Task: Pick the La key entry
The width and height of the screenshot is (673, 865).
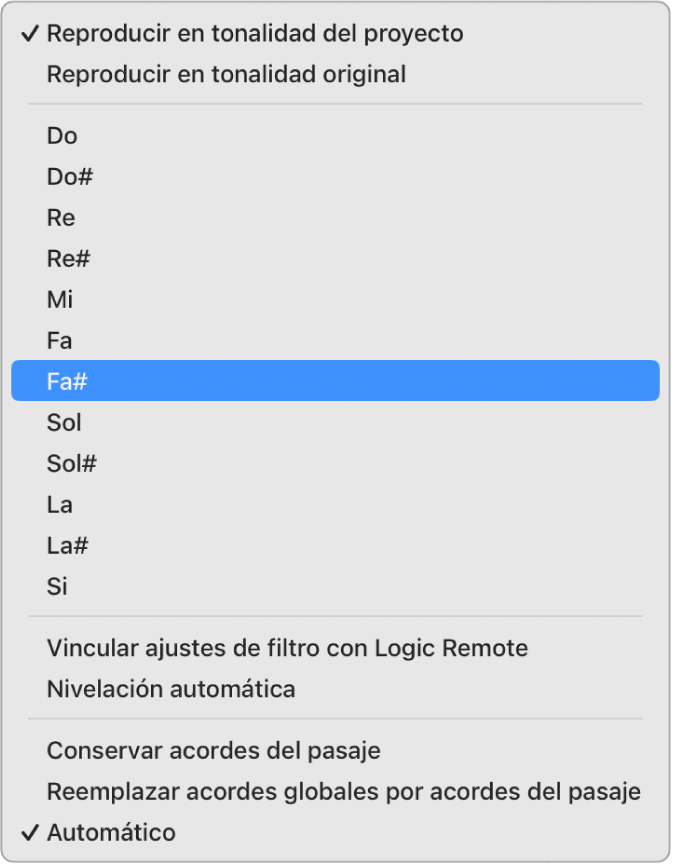Action: coord(60,505)
